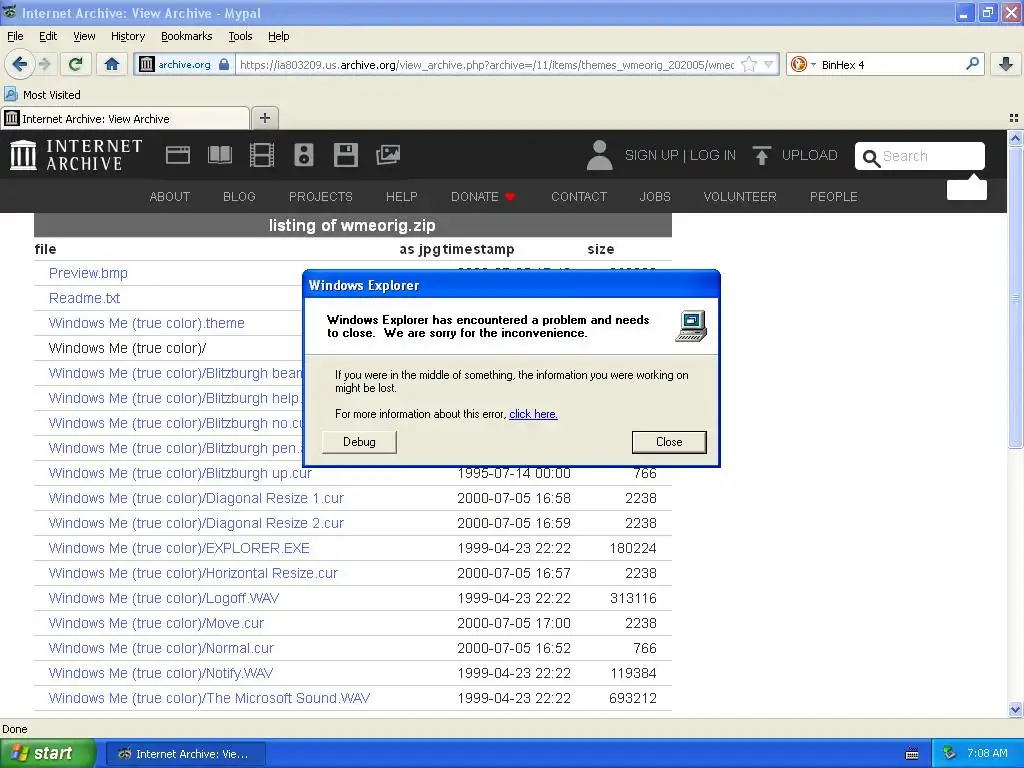Select Internet Archive taskbar button
This screenshot has height=768, width=1024.
pyautogui.click(x=185, y=754)
